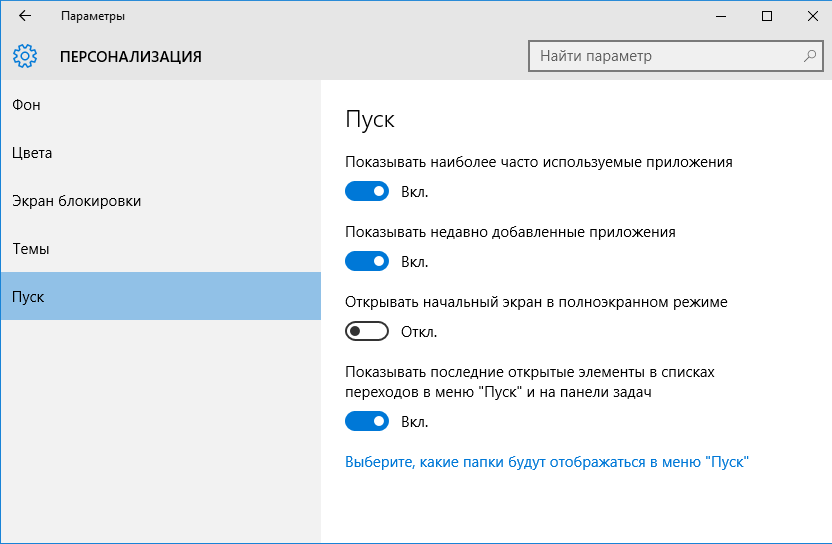The width and height of the screenshot is (832, 544).
Task: Maximize the Параметры window
Action: point(767,16)
